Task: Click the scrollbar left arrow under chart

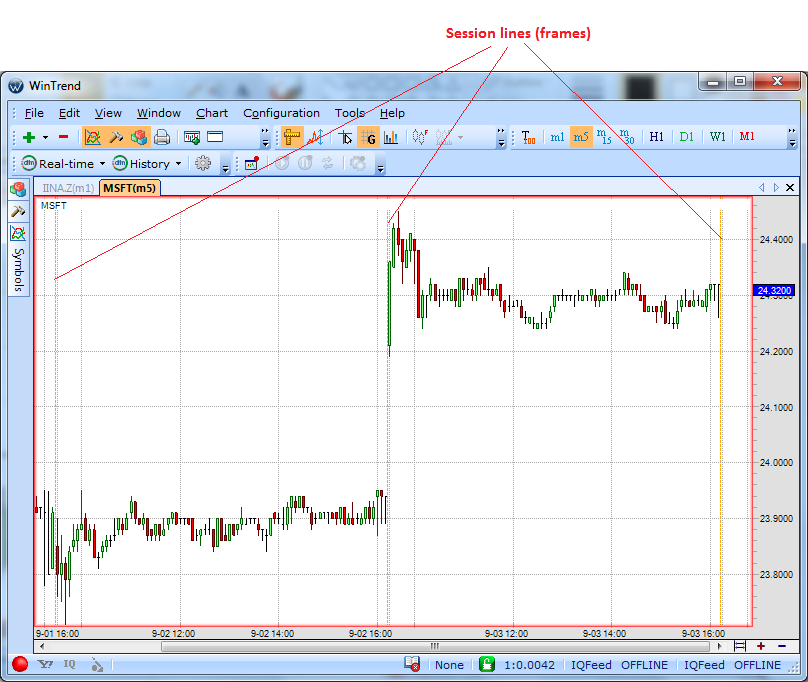Action: coord(42,646)
